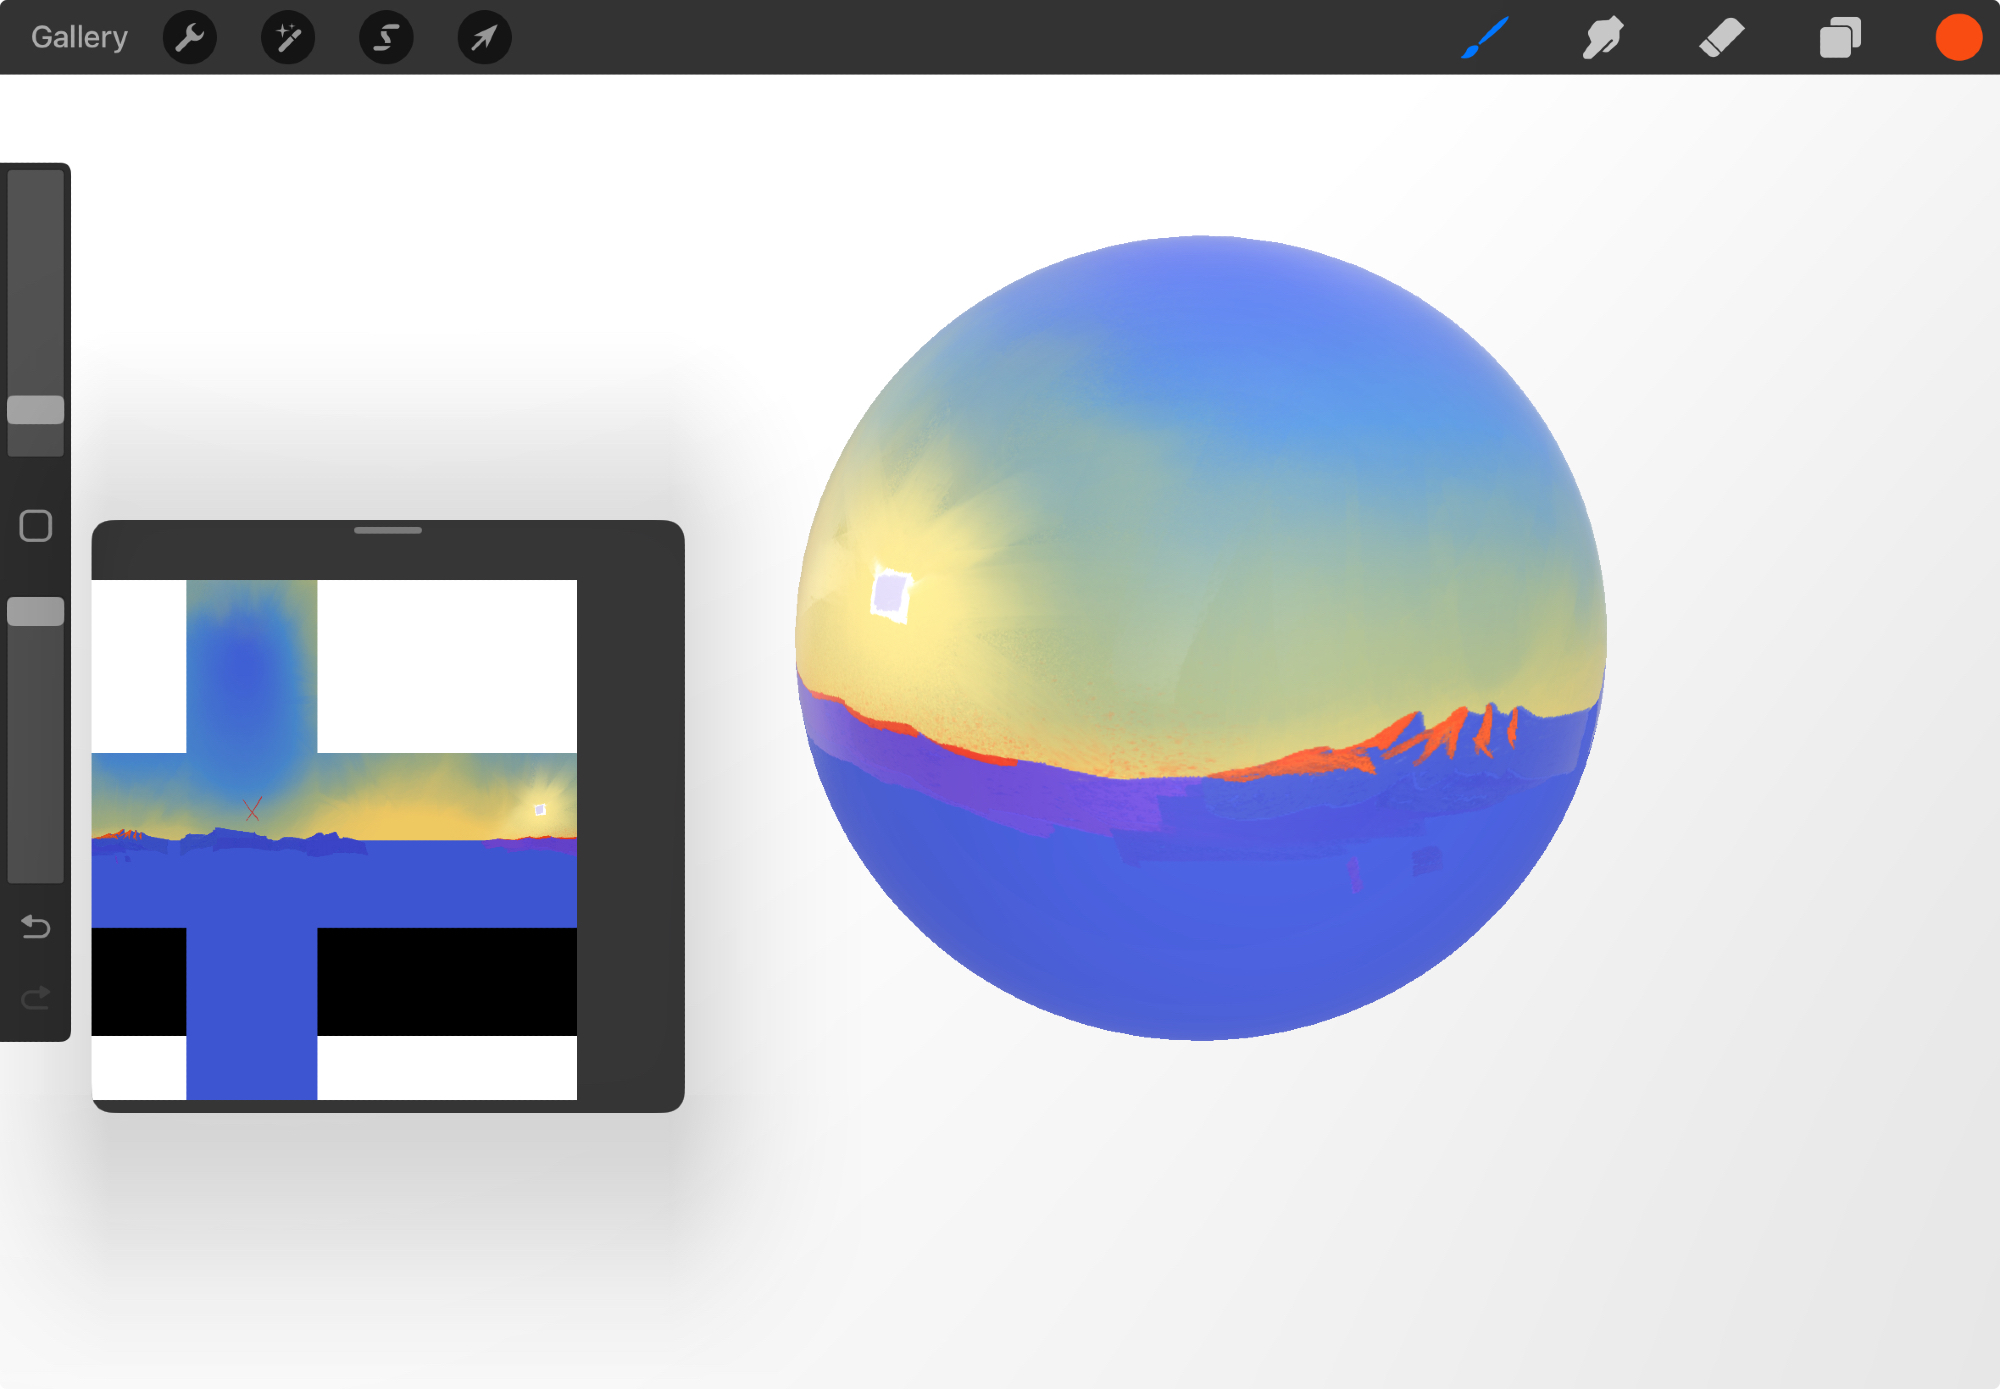Select the Brush tool
Screen dimensions: 2000x1389
coord(1485,38)
